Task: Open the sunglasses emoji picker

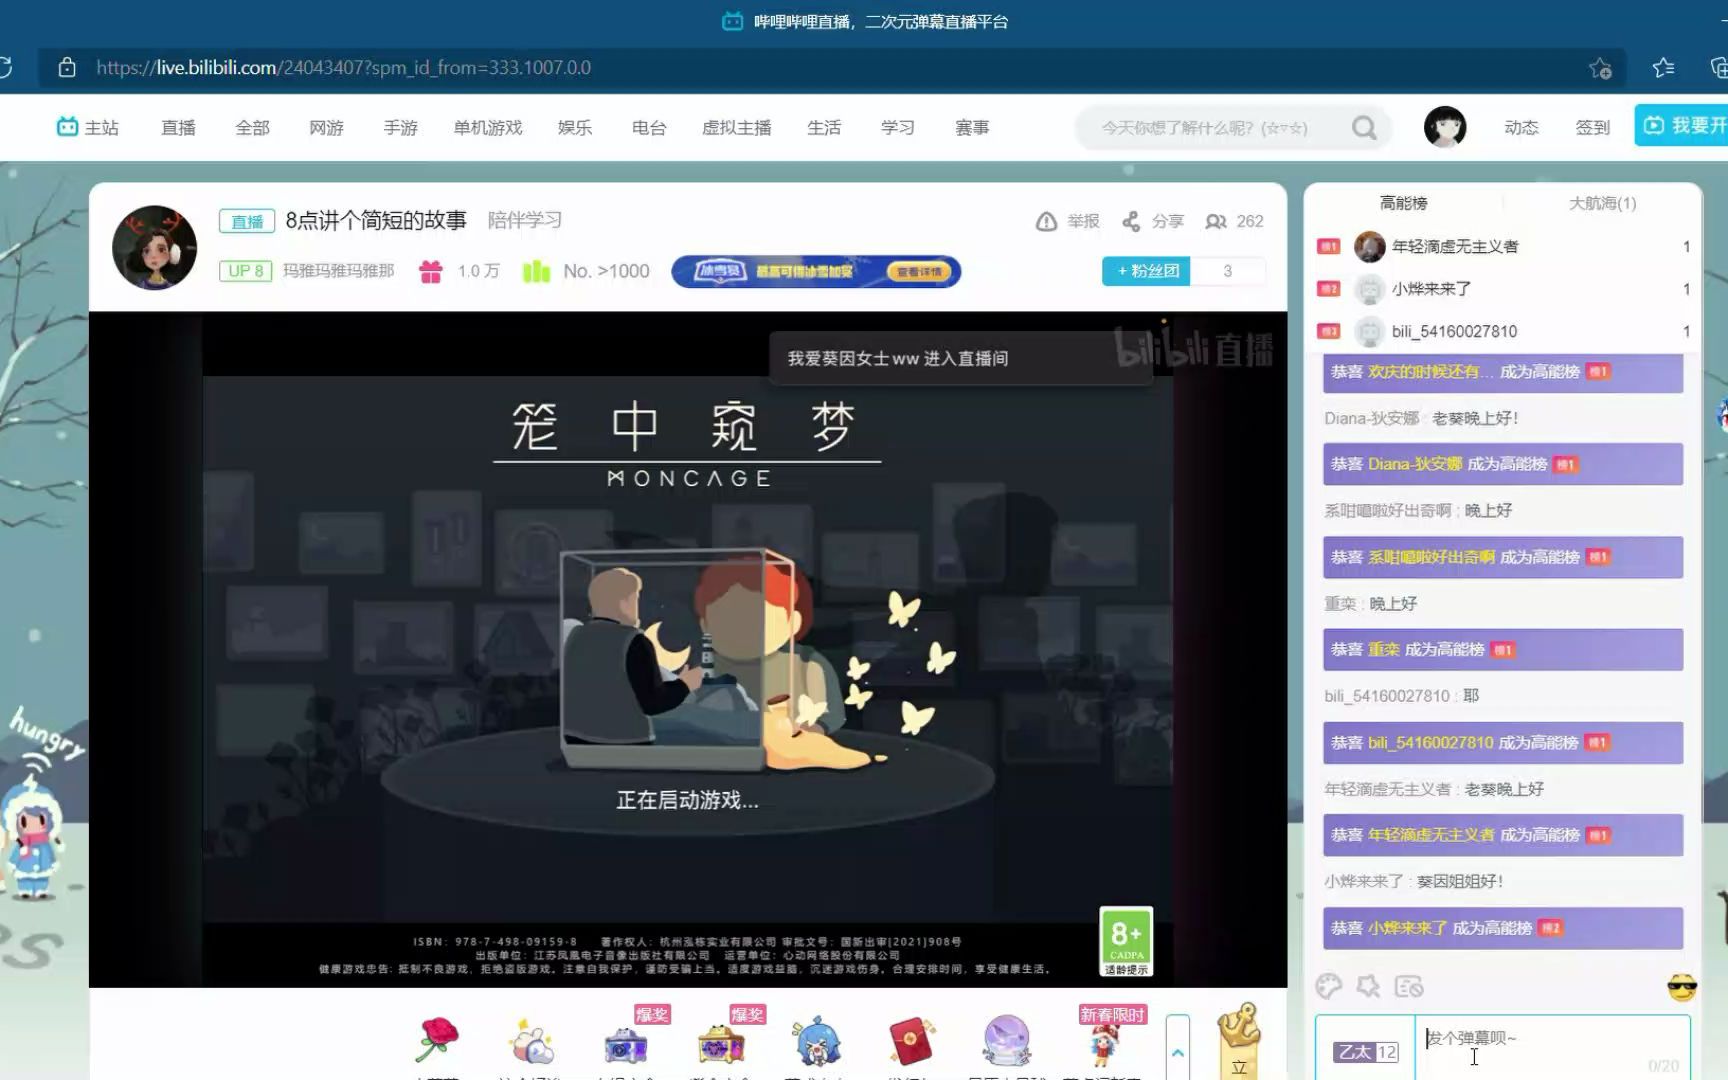Action: pos(1682,987)
